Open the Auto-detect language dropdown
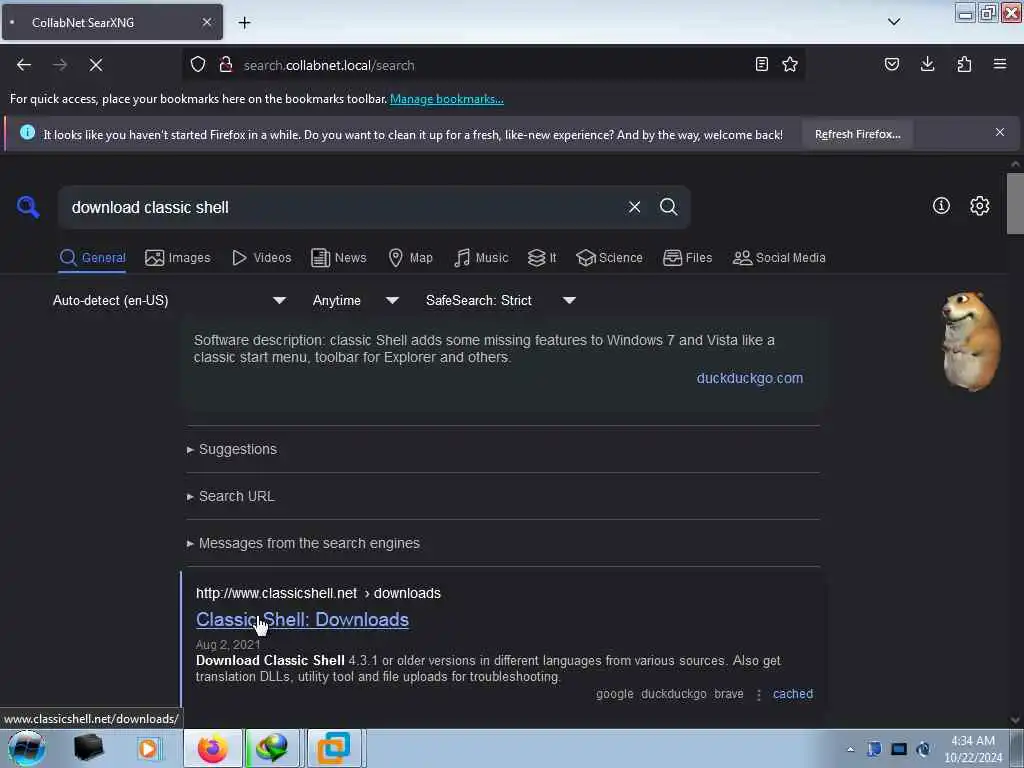Image resolution: width=1024 pixels, height=768 pixels. 169,300
